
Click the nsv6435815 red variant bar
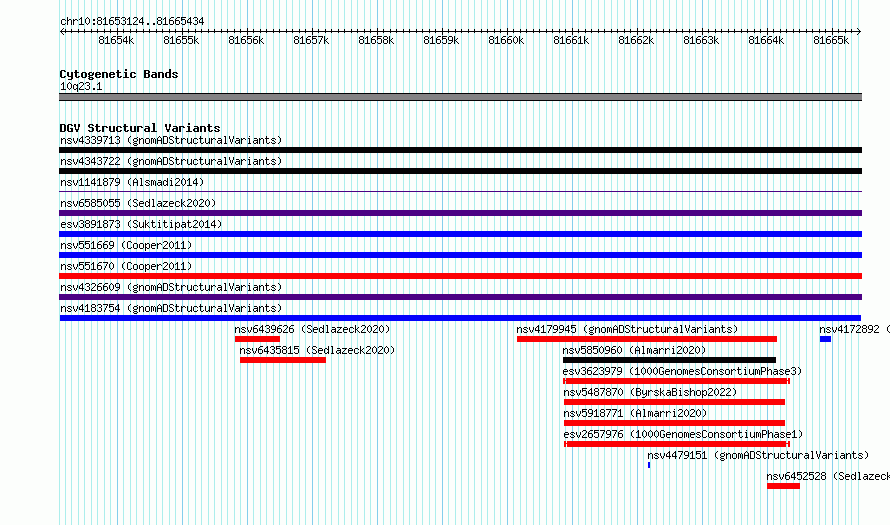click(x=283, y=360)
